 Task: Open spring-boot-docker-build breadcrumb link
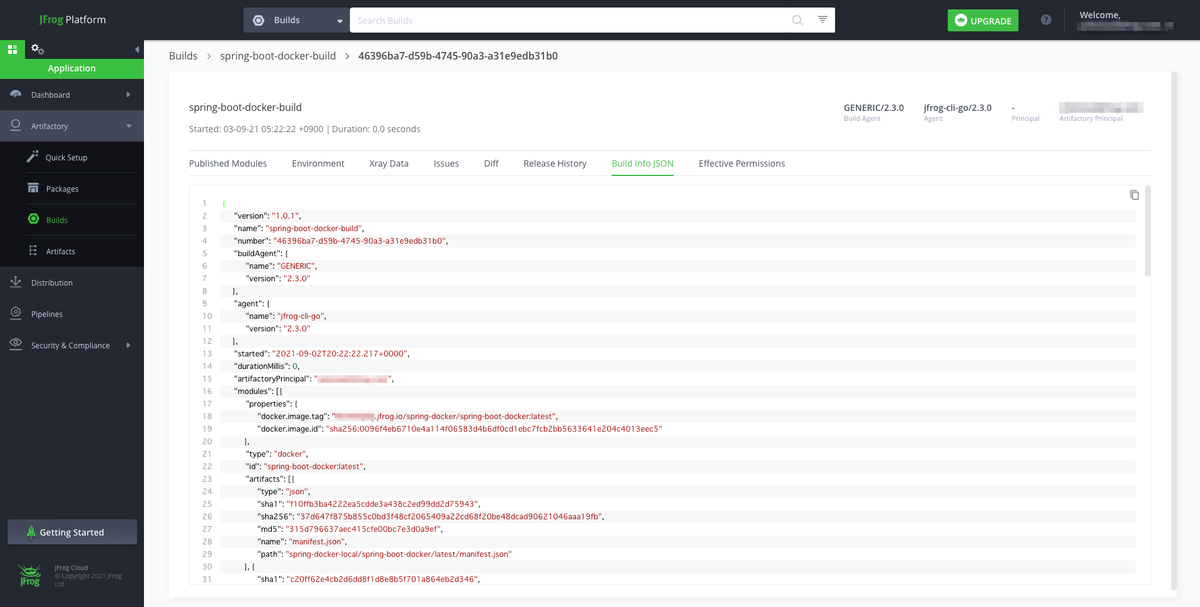[x=278, y=56]
